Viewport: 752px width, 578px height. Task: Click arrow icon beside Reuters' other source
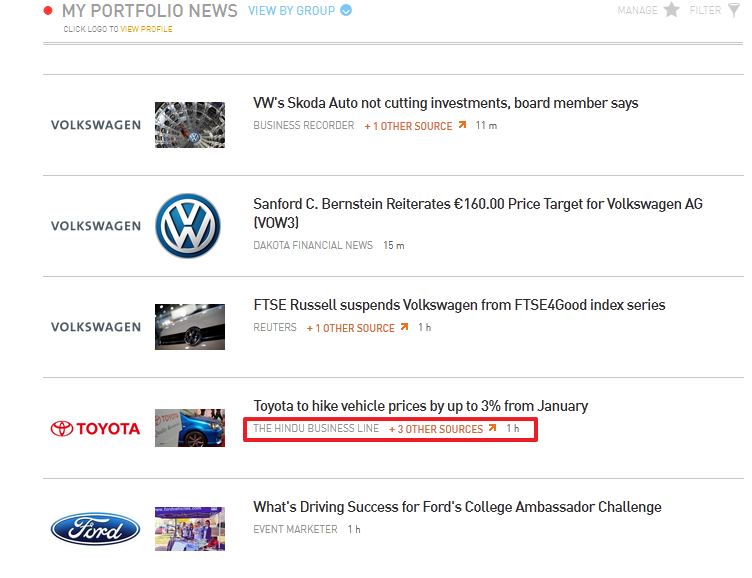click(x=405, y=327)
